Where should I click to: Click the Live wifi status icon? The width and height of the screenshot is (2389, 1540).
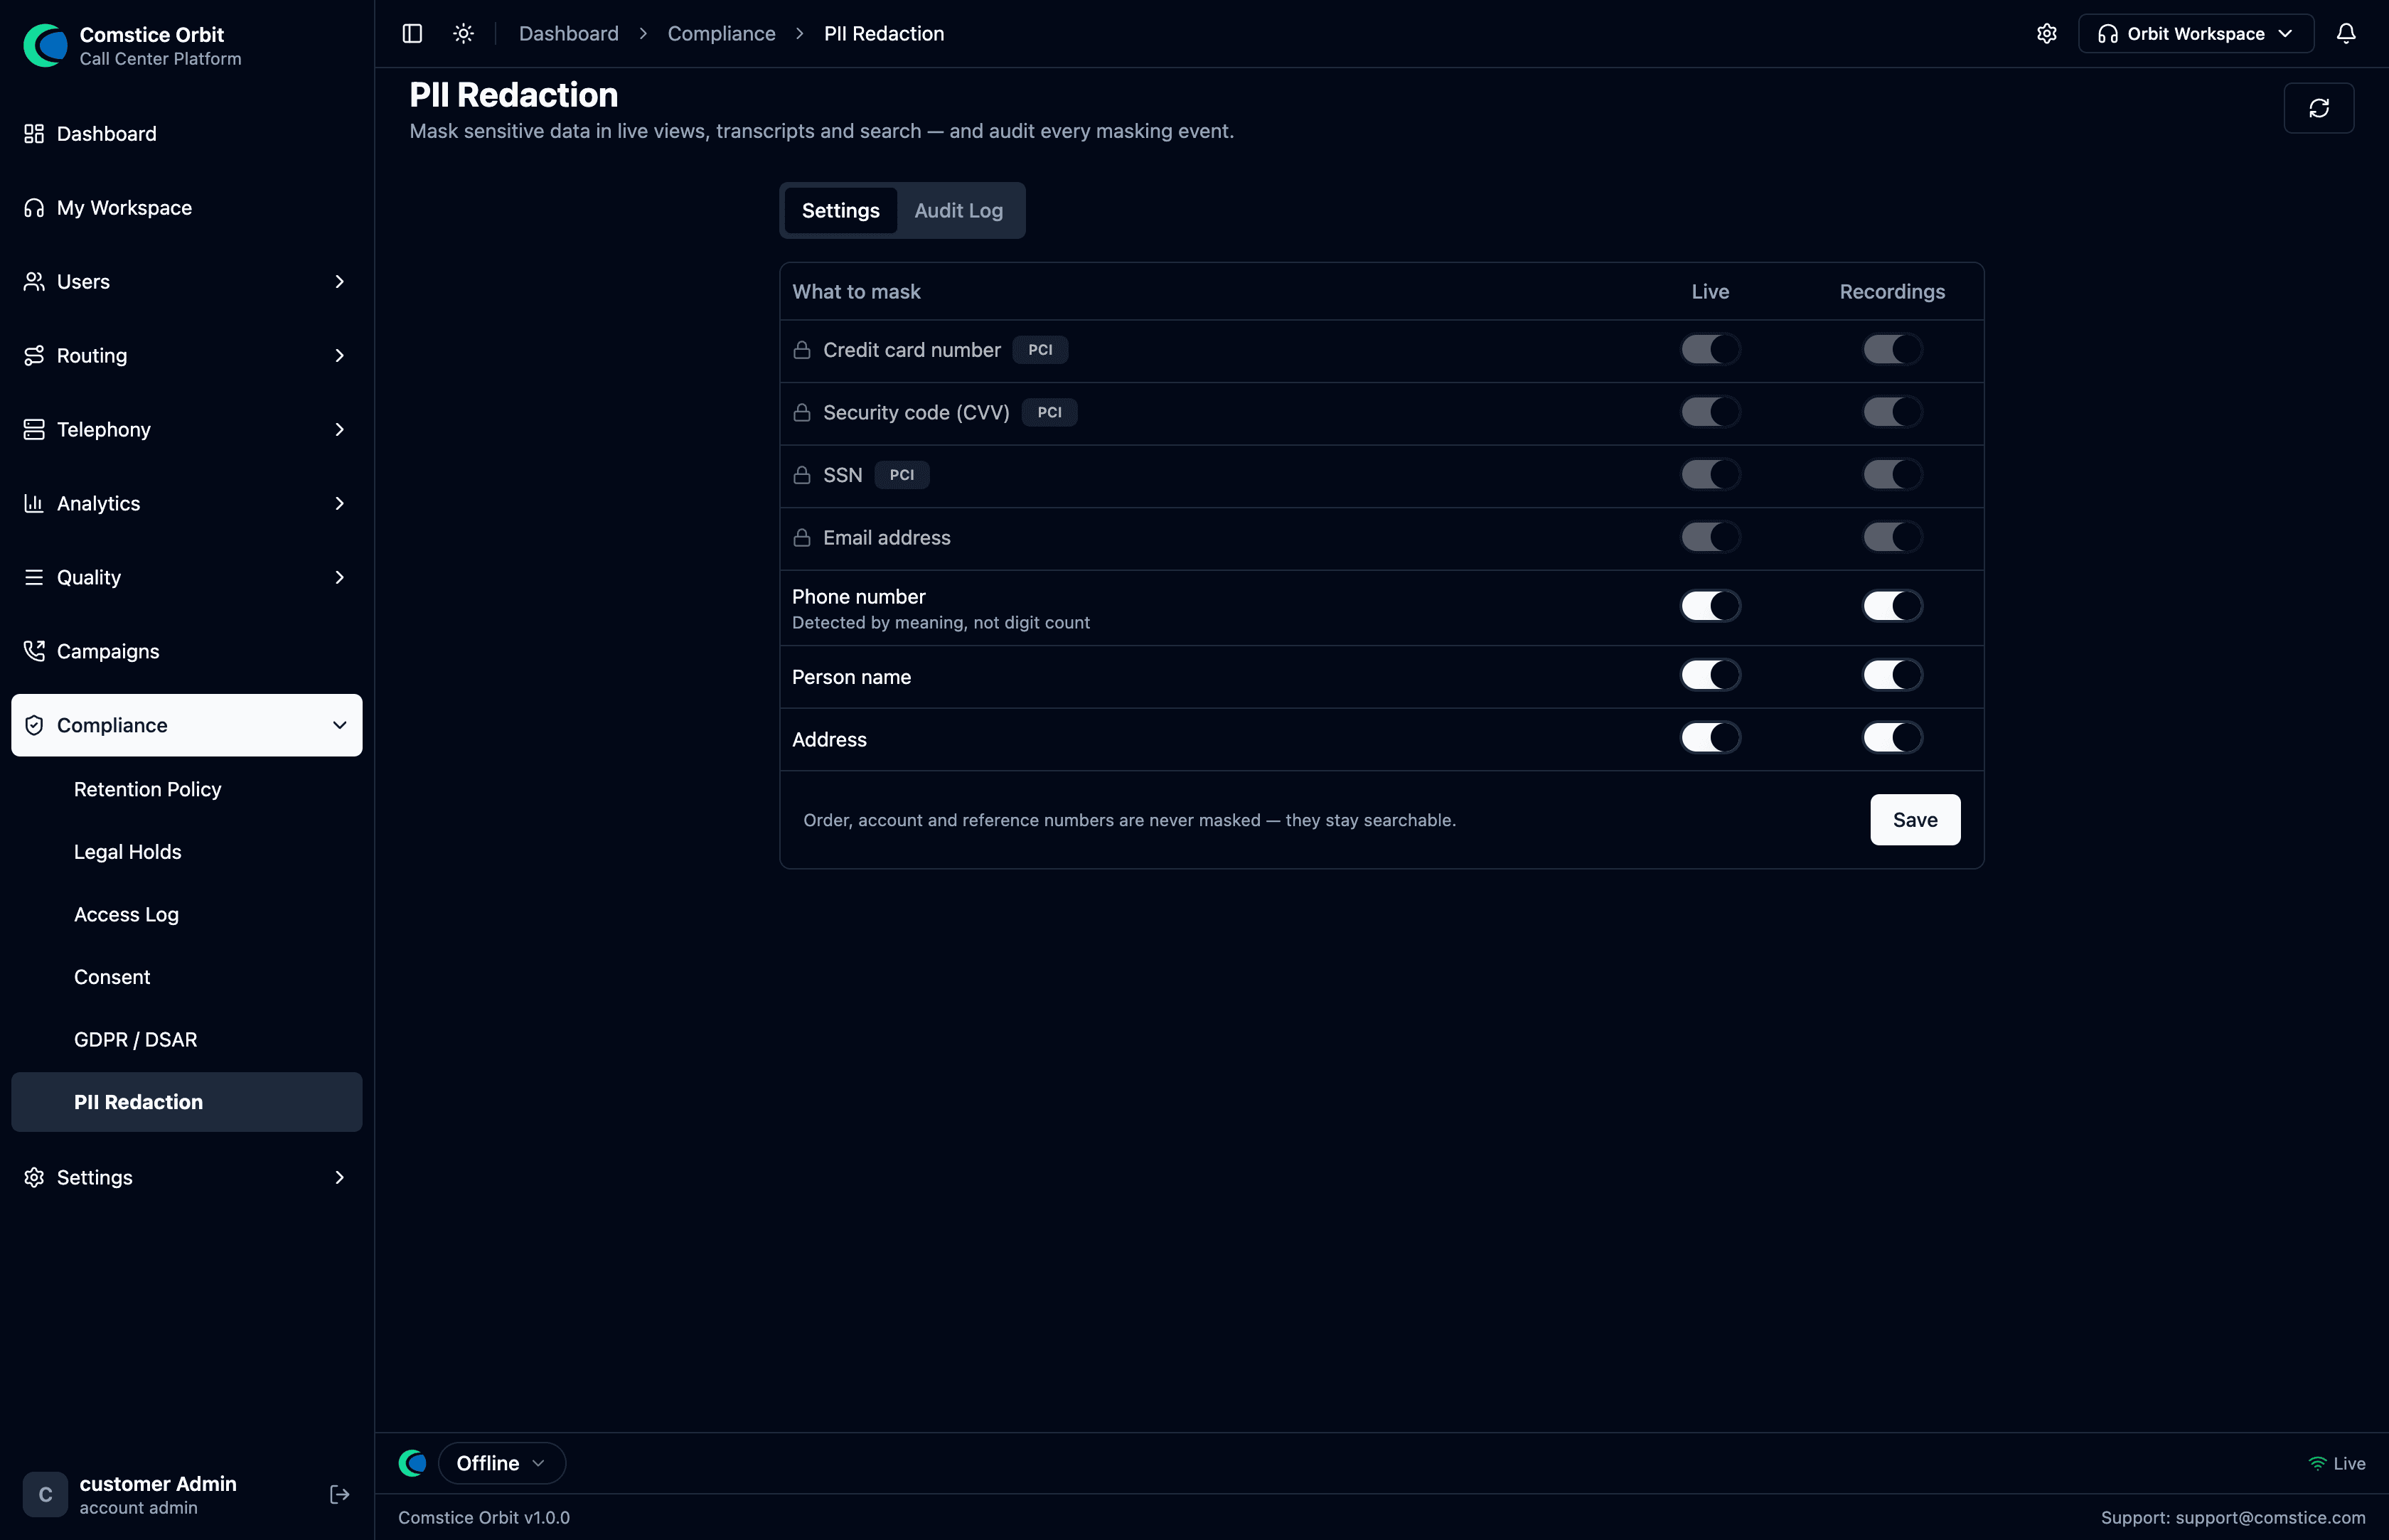[x=2317, y=1463]
